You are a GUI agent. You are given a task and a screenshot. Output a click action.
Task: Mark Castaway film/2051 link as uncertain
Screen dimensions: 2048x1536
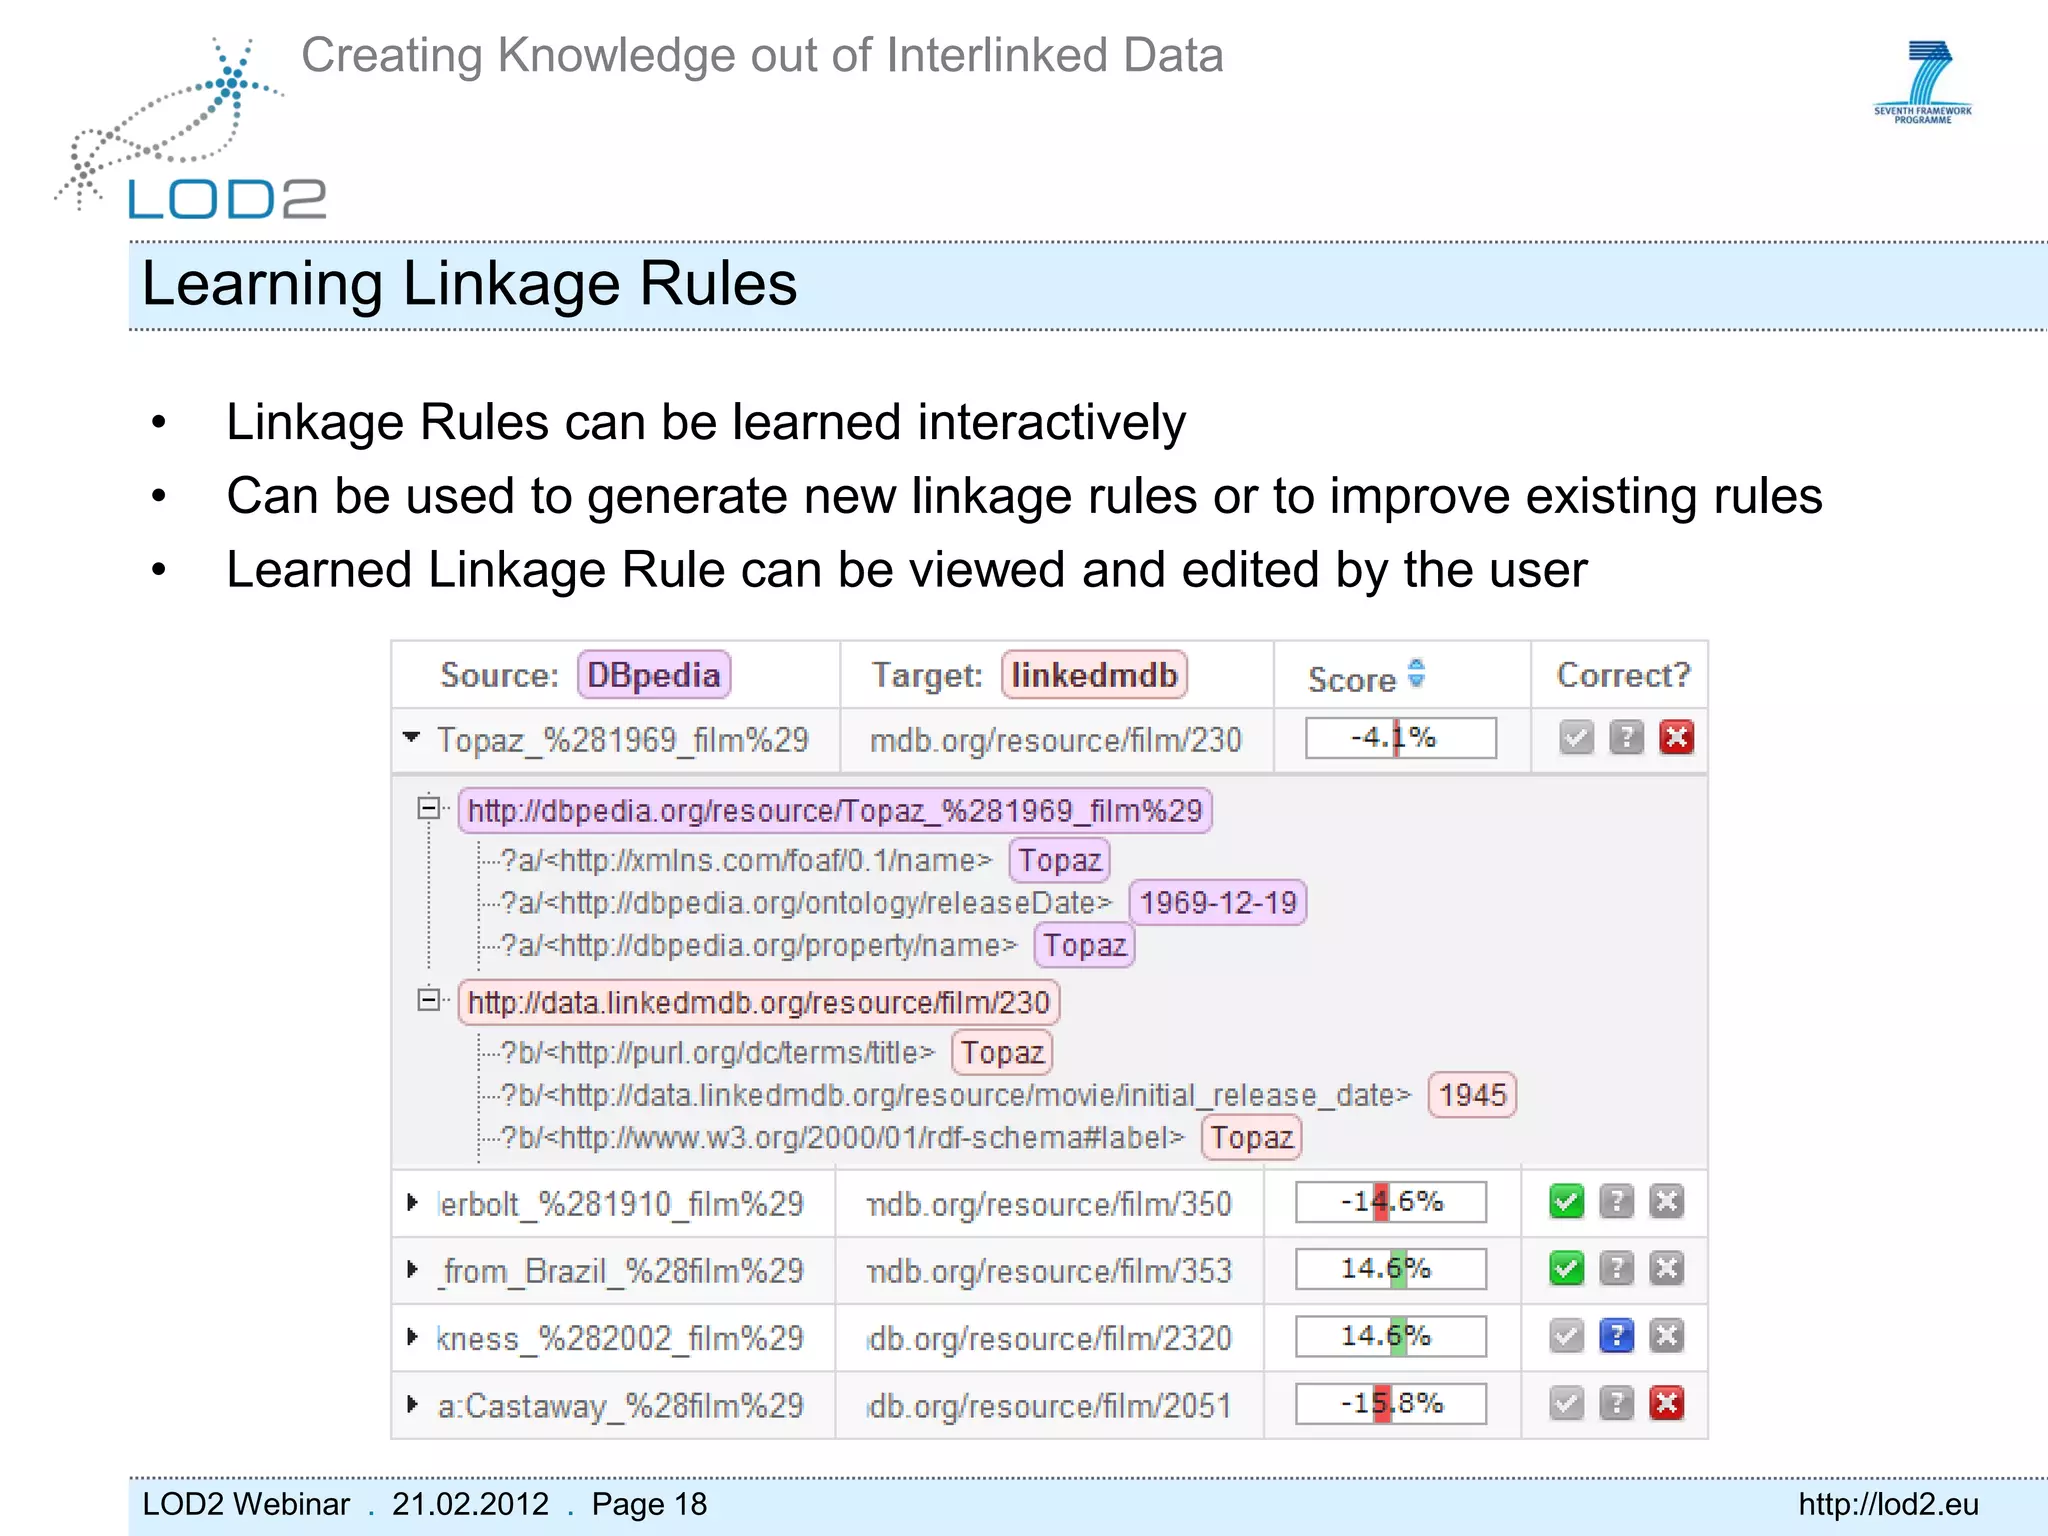(x=1617, y=1403)
